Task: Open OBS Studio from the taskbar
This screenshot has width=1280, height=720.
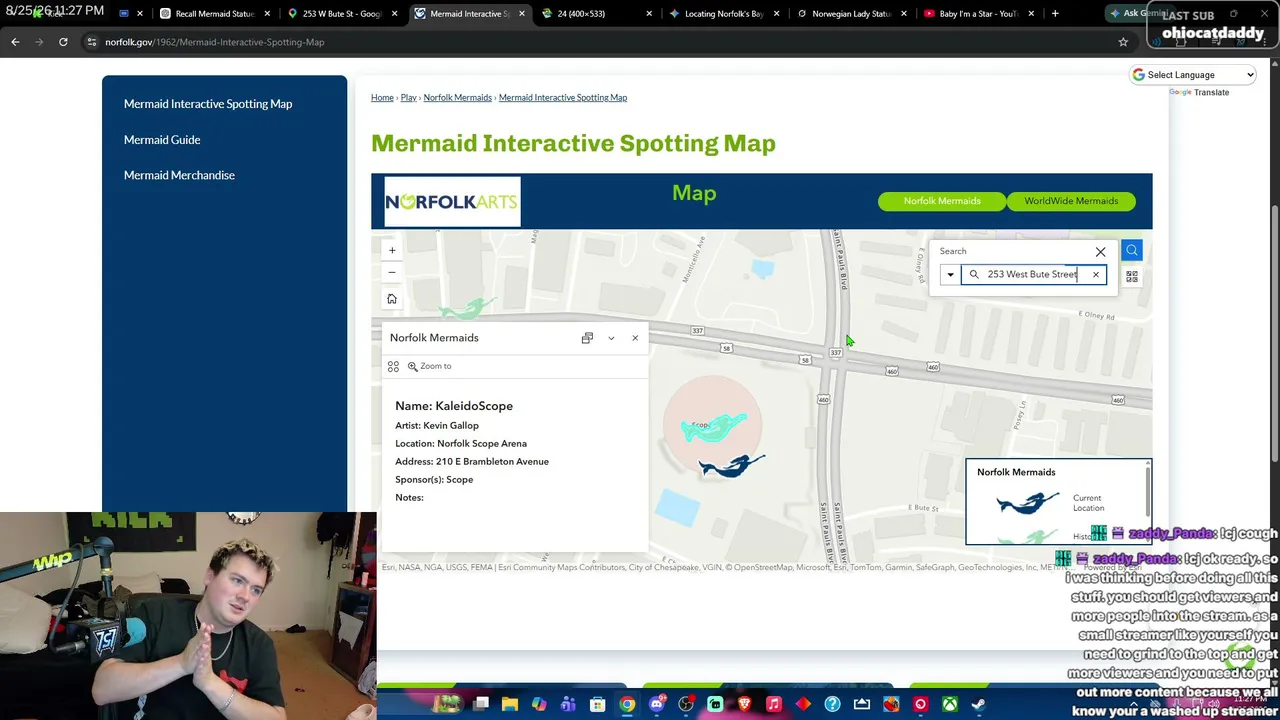Action: (686, 704)
